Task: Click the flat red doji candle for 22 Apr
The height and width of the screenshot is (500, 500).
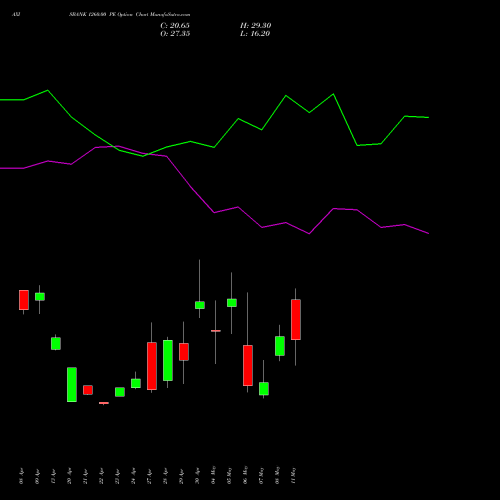Action: [x=104, y=403]
